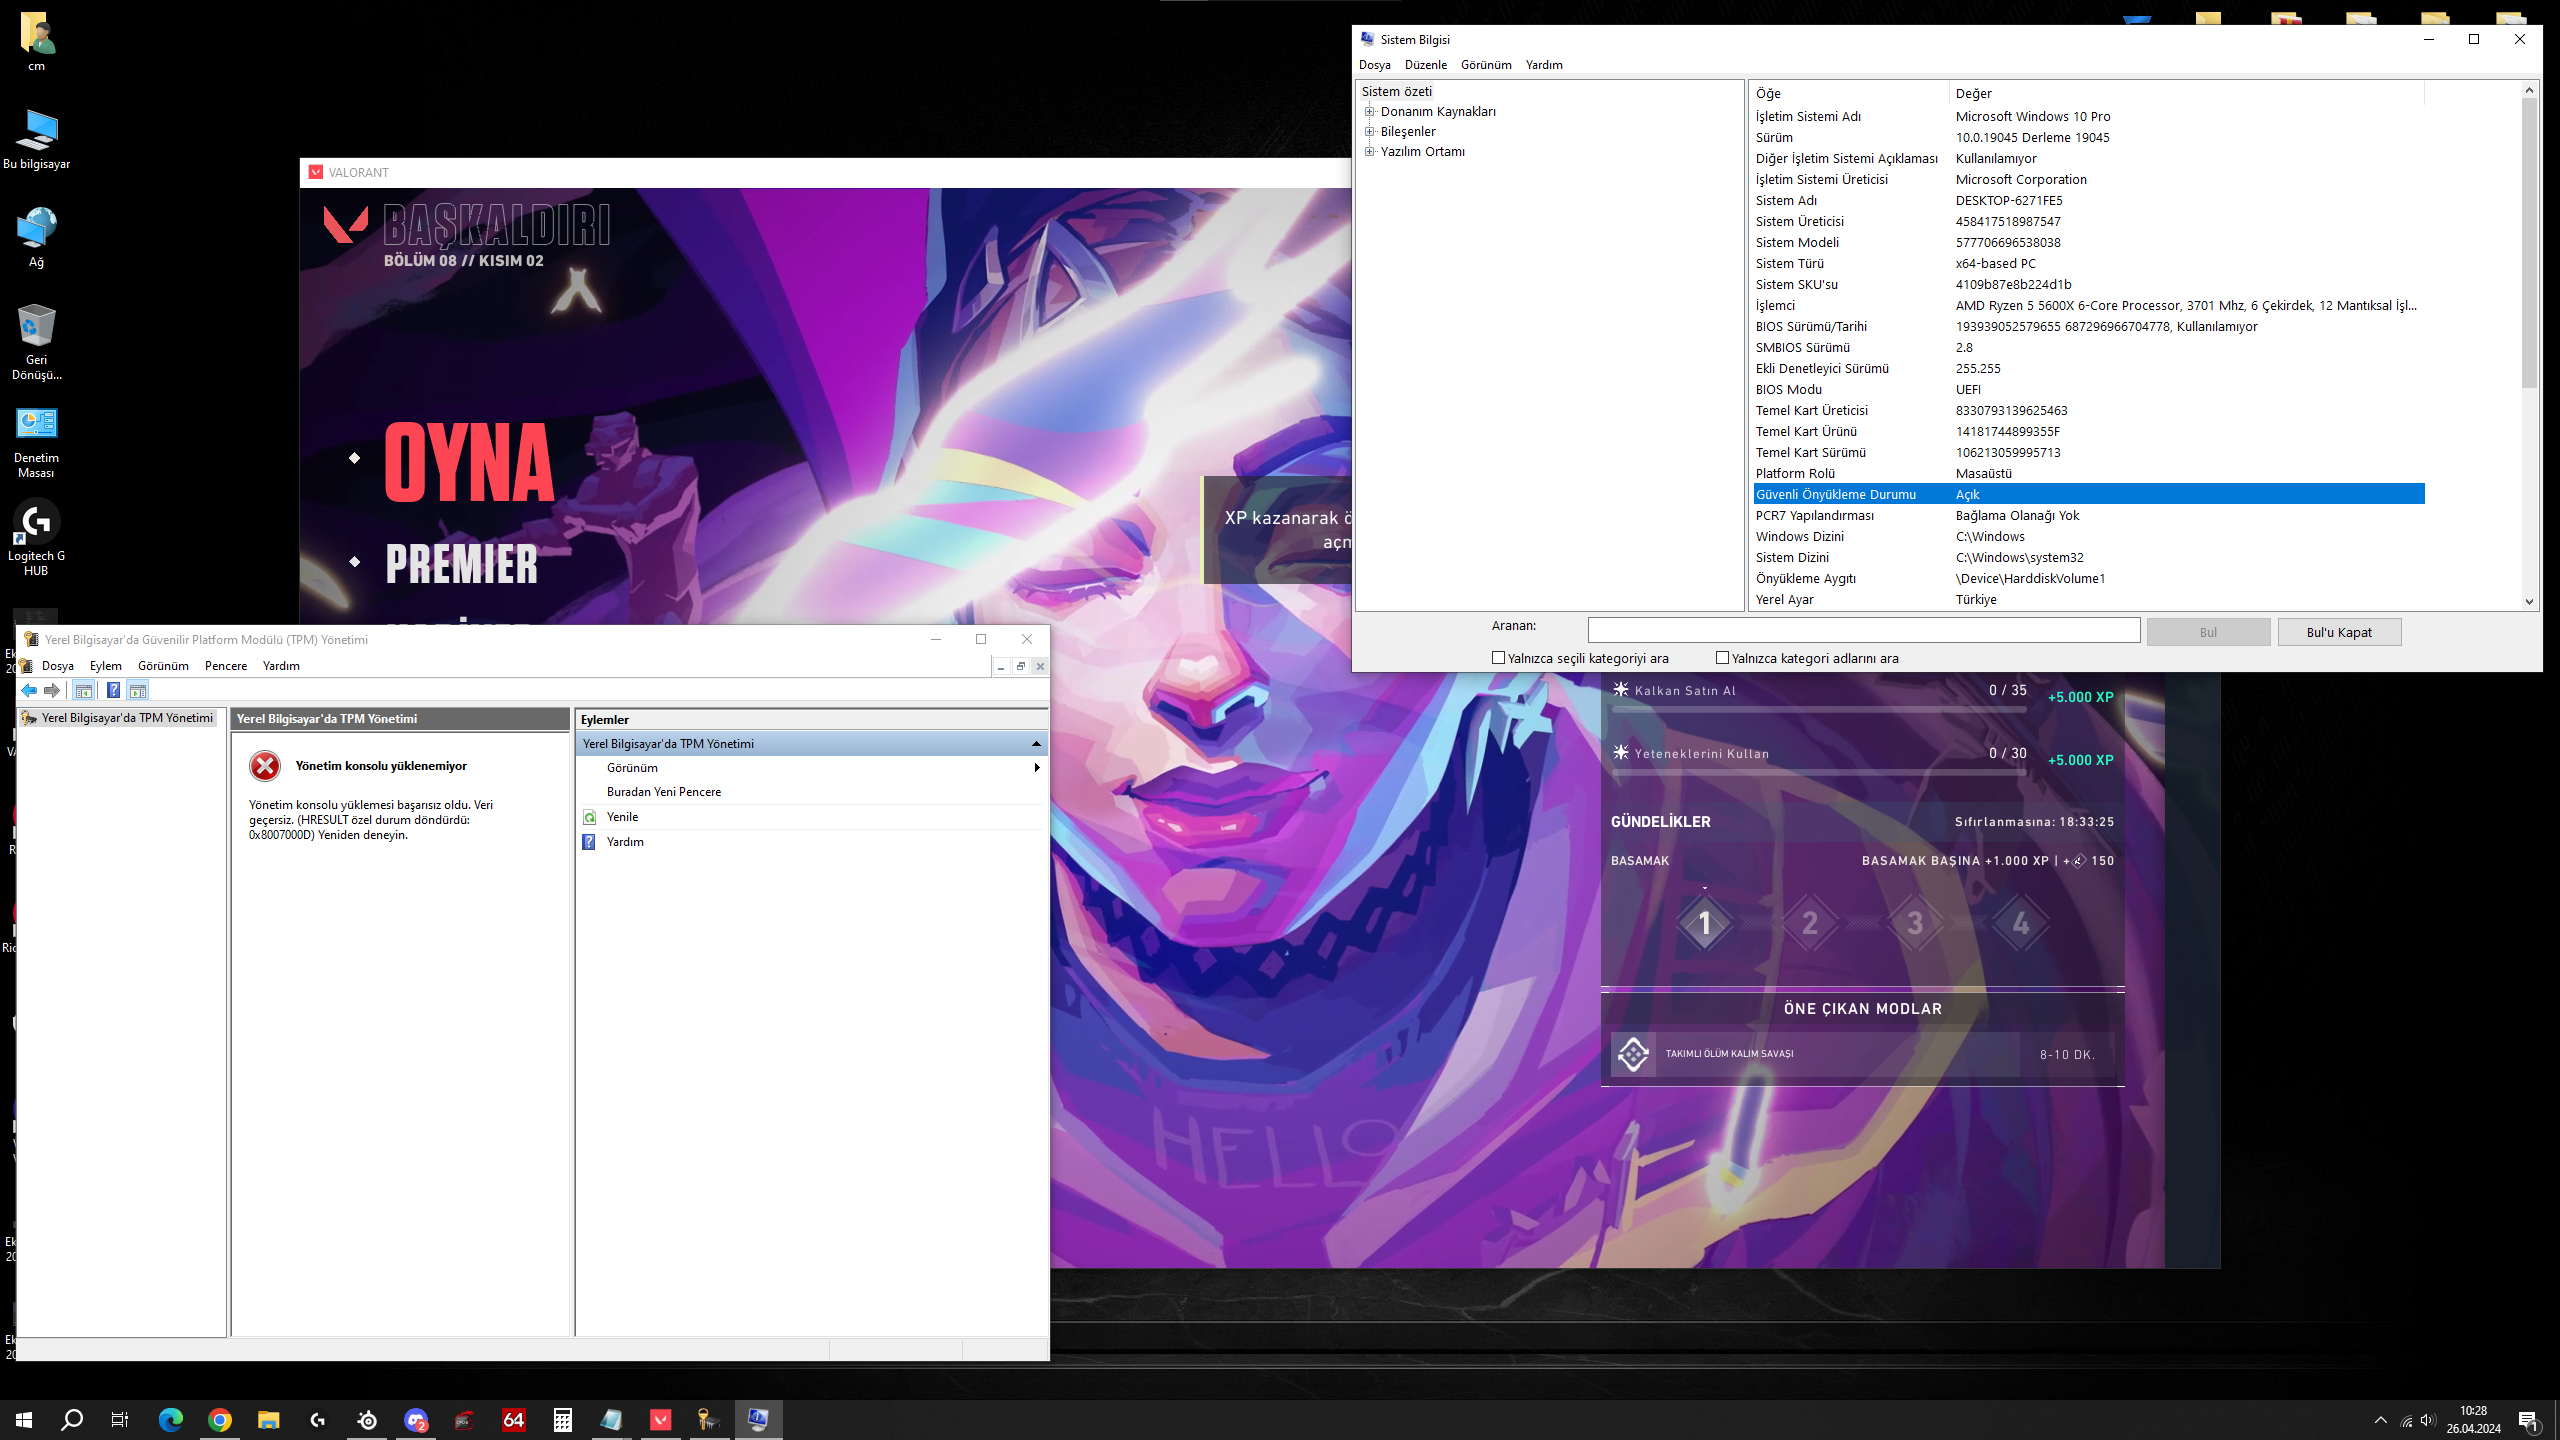Viewport: 2560px width, 1440px height.
Task: Open CPU-Z icon on taskbar
Action: point(465,1419)
